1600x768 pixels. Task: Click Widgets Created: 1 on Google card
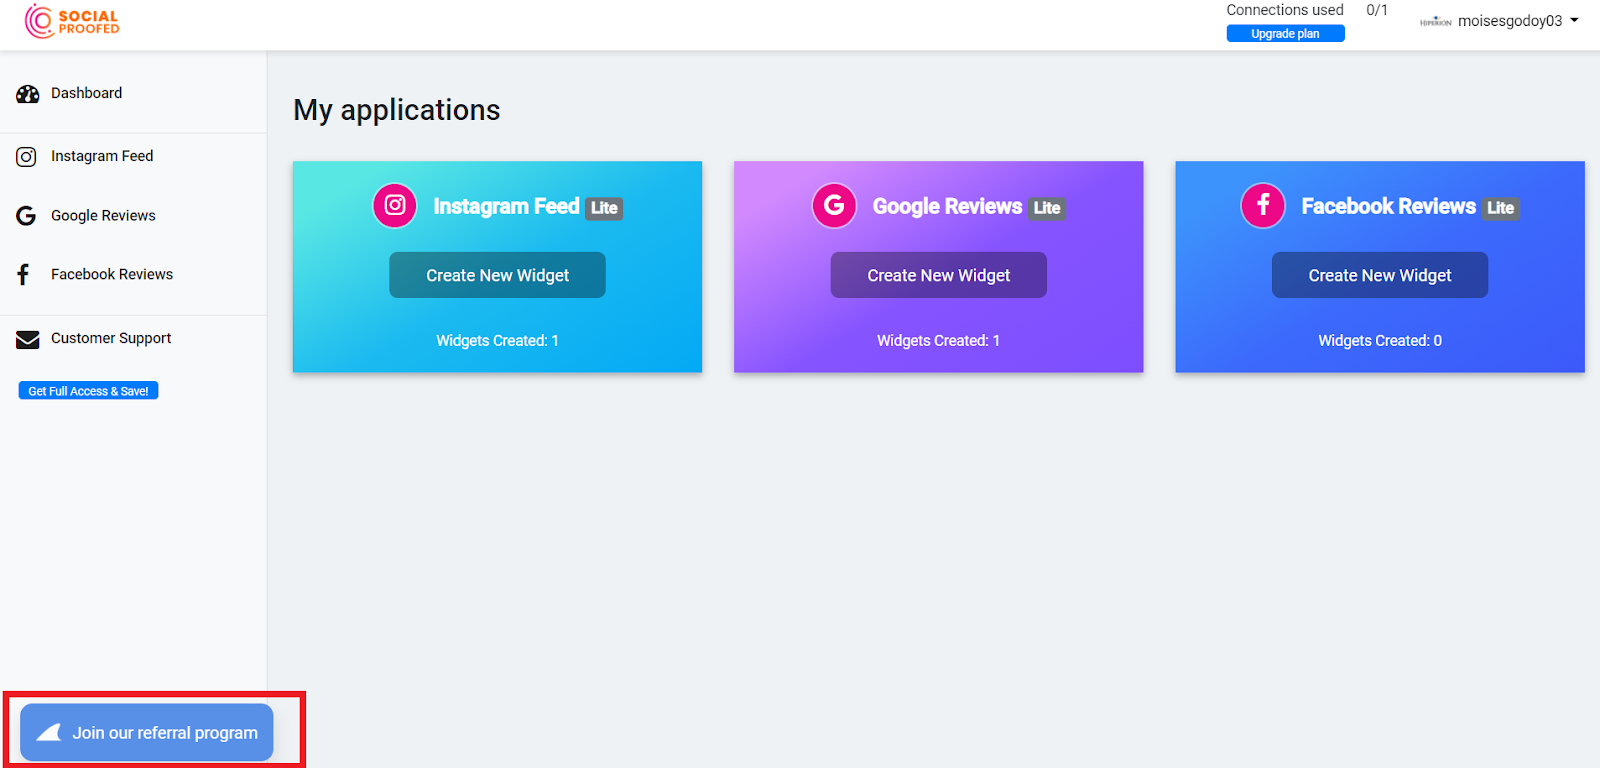point(938,341)
